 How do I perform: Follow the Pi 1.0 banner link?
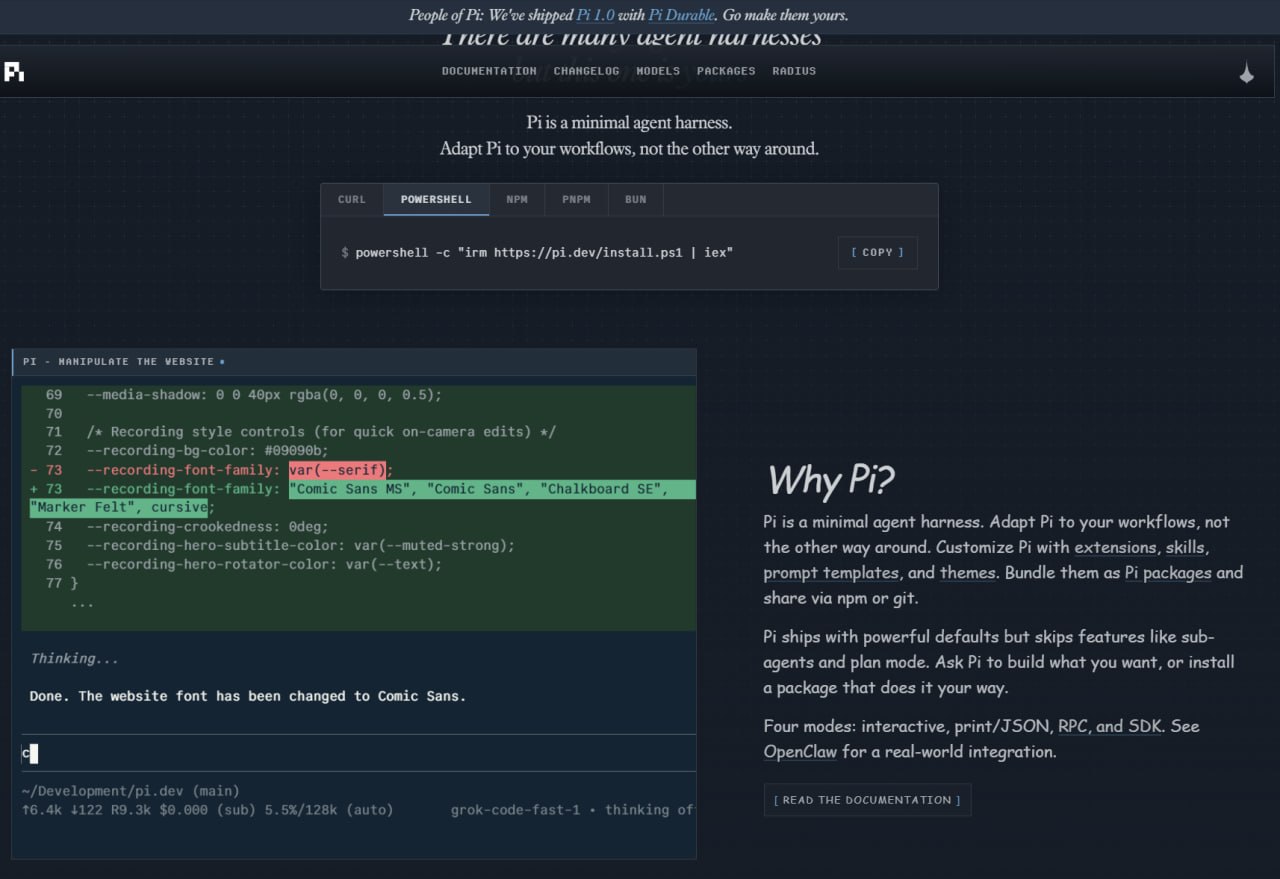[596, 15]
